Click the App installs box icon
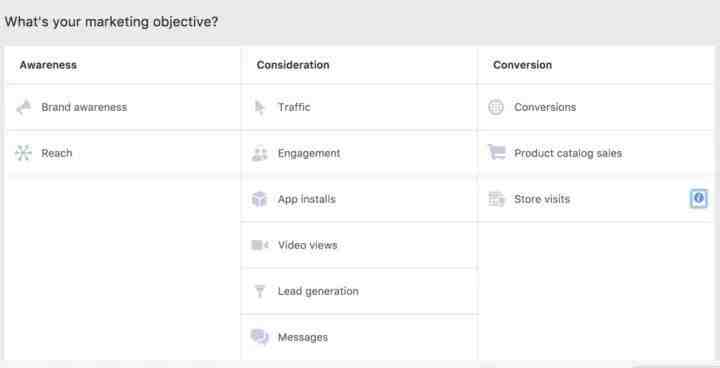This screenshot has width=720, height=368. (259, 199)
